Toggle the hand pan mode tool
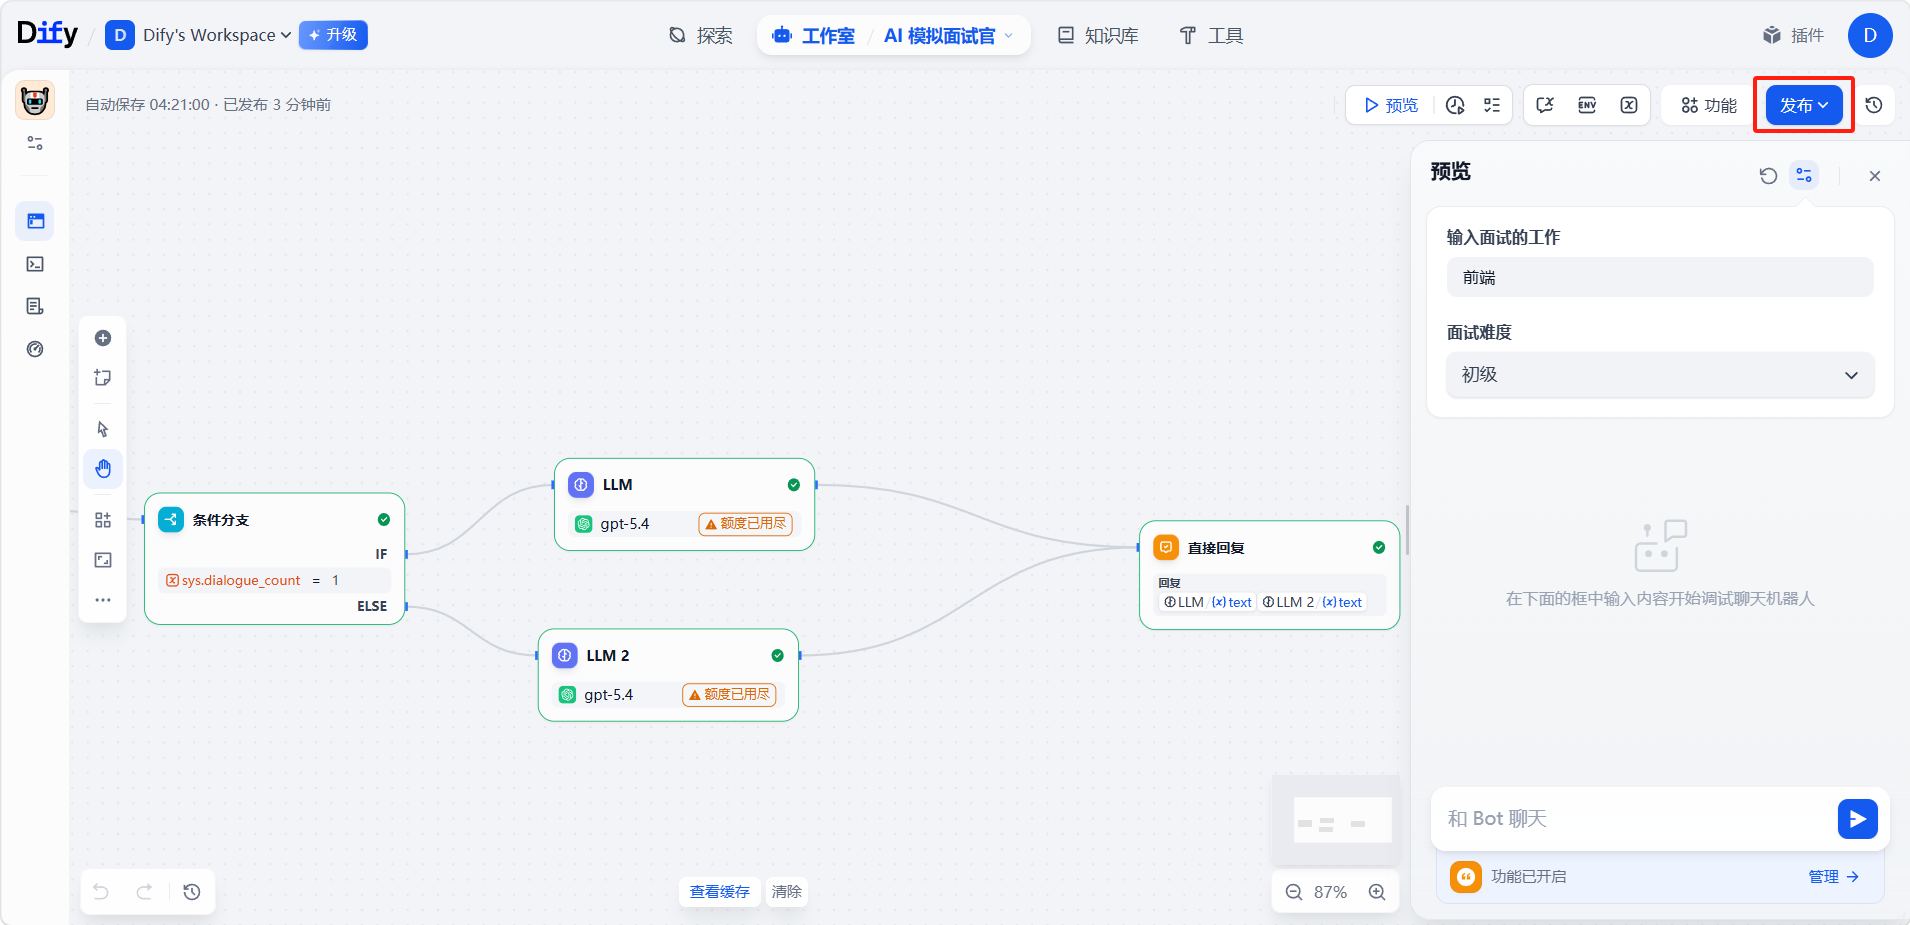Image resolution: width=1910 pixels, height=925 pixels. click(x=102, y=469)
